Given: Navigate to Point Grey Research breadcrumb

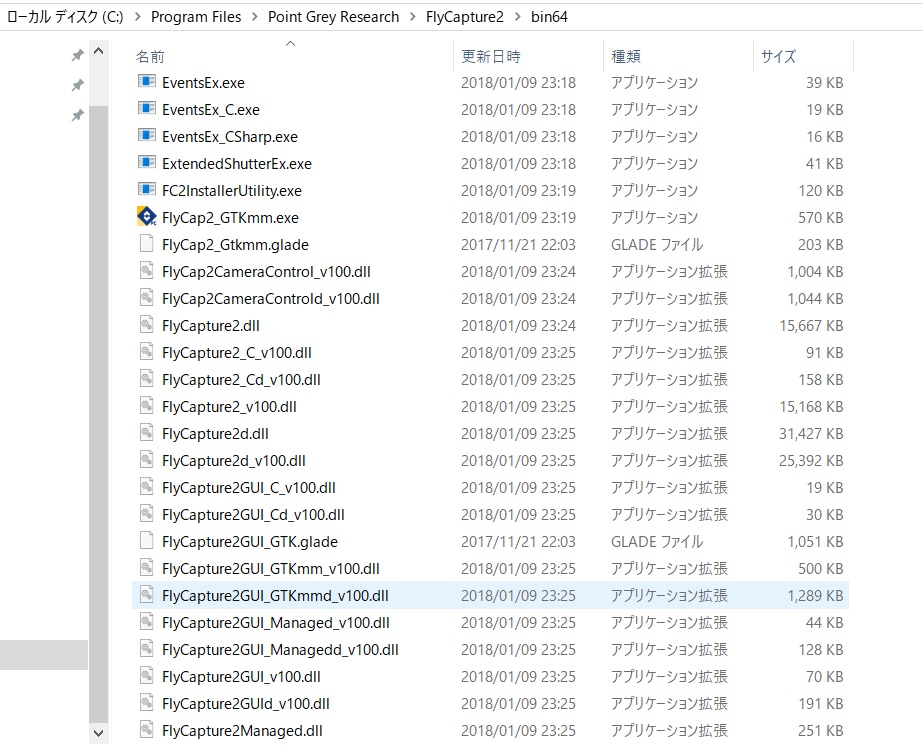Looking at the screenshot, I should (333, 16).
